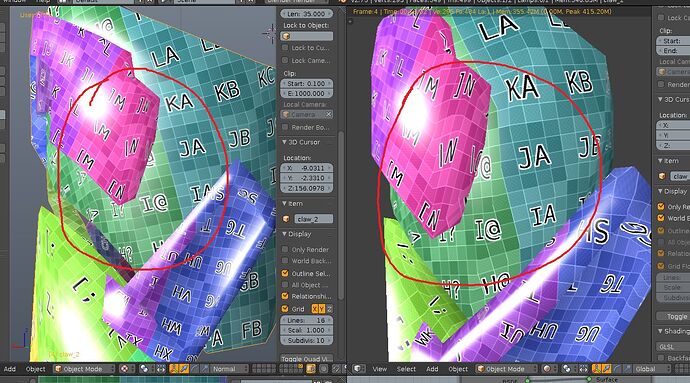Screen dimensions: 690x383
Task: Click the grid Subdivisions: 10 field
Action: coord(307,340)
